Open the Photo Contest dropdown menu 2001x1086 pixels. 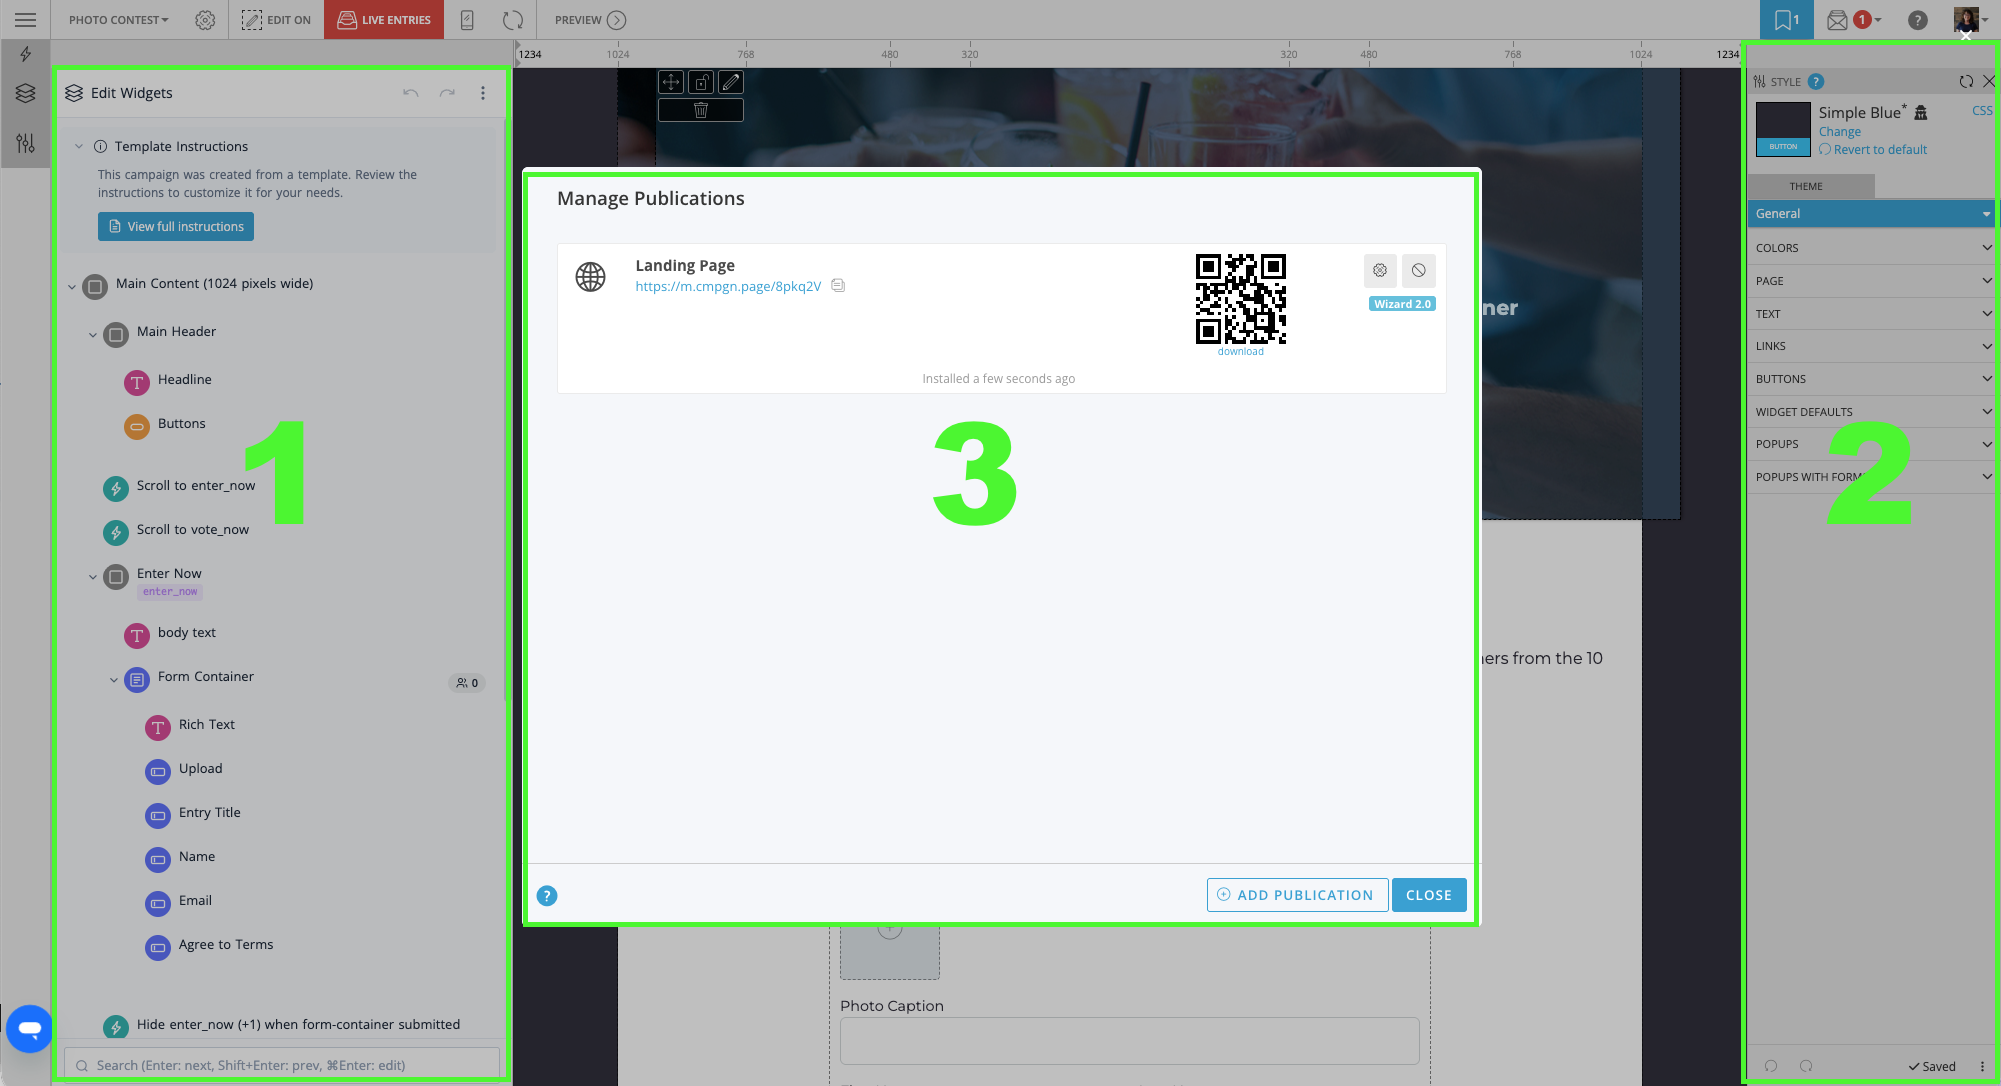[x=118, y=20]
